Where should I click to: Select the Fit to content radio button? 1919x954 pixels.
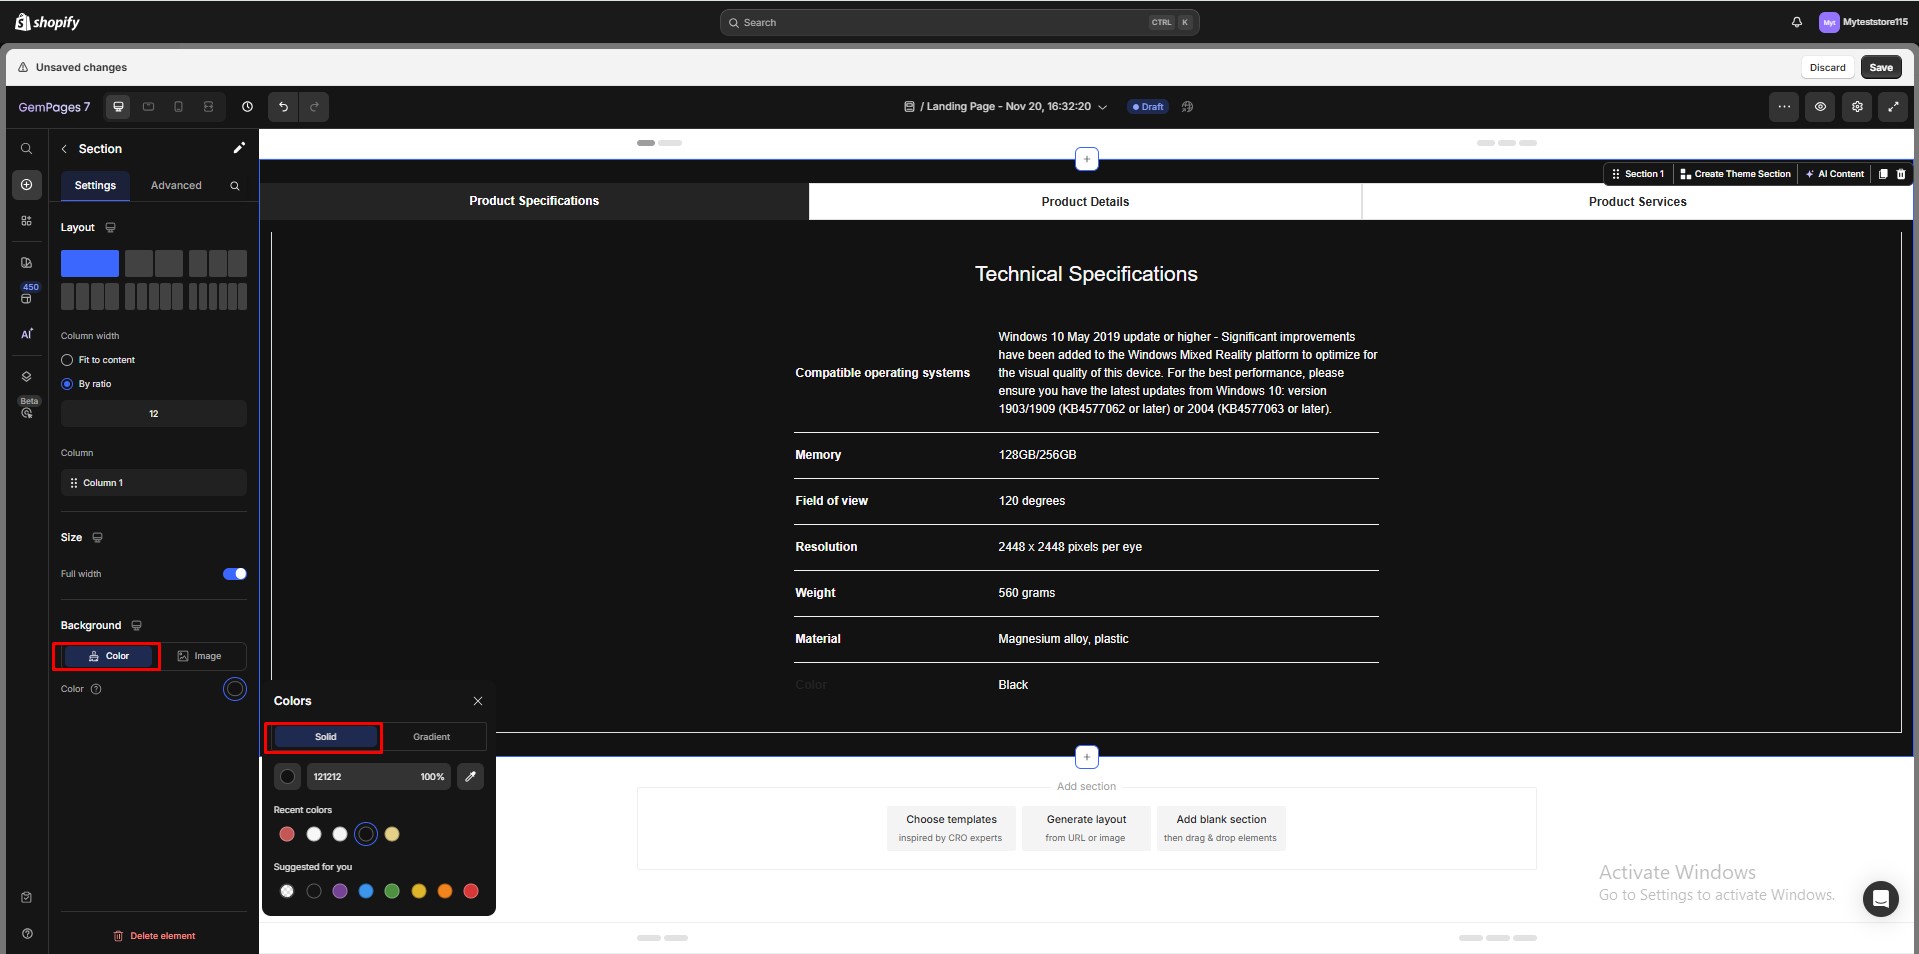tap(66, 360)
